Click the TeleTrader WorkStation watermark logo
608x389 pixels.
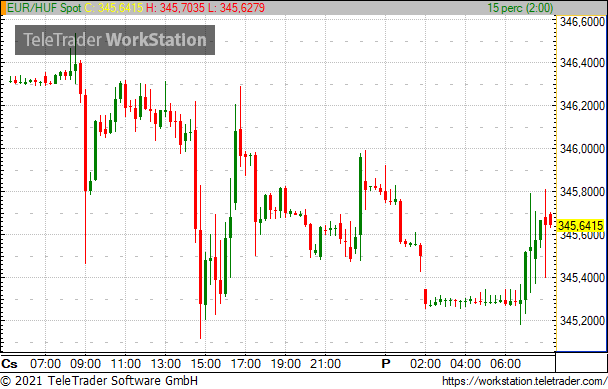pos(115,40)
